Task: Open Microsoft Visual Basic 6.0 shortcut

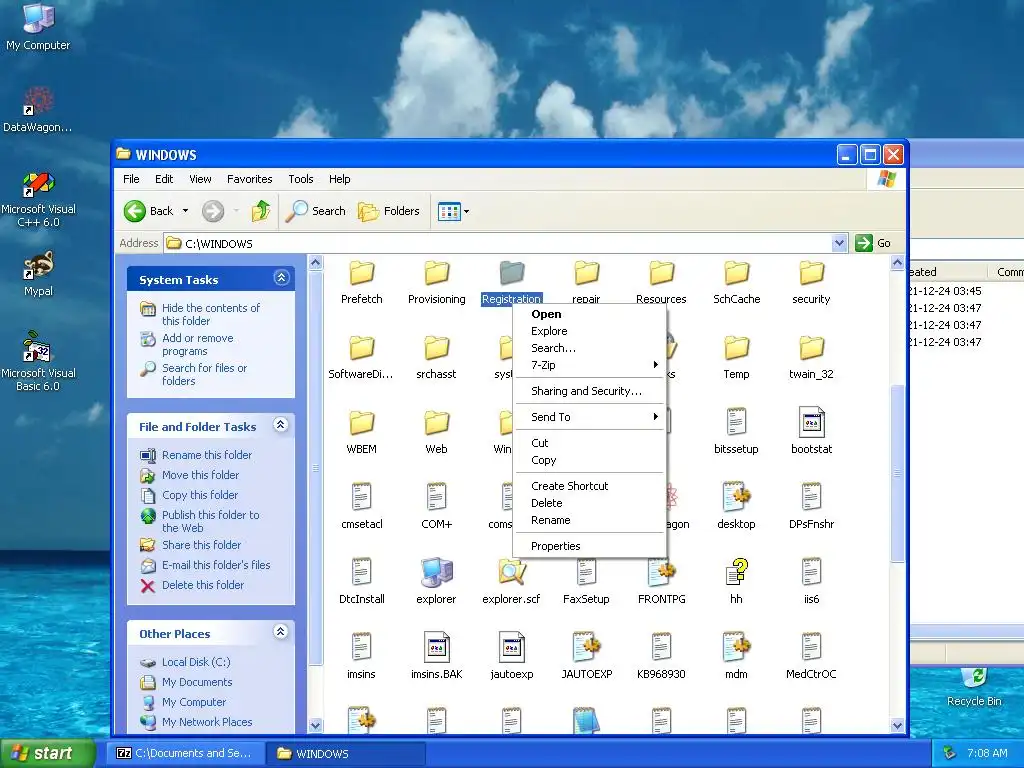Action: [x=38, y=361]
